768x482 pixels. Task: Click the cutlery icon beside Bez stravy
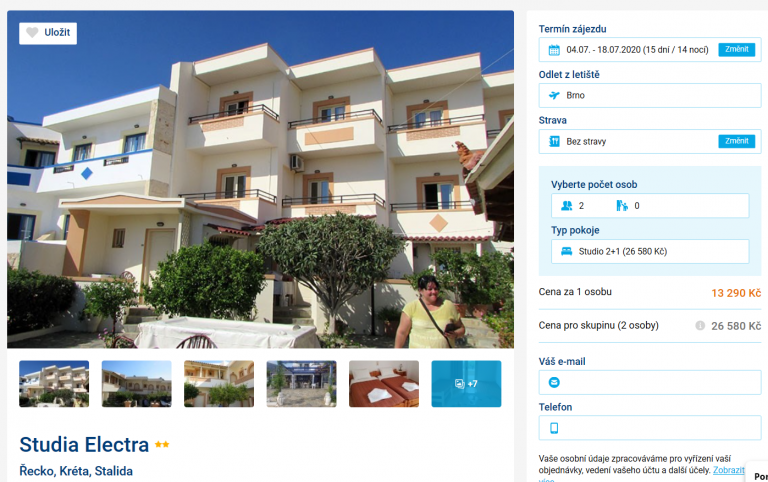coord(554,142)
